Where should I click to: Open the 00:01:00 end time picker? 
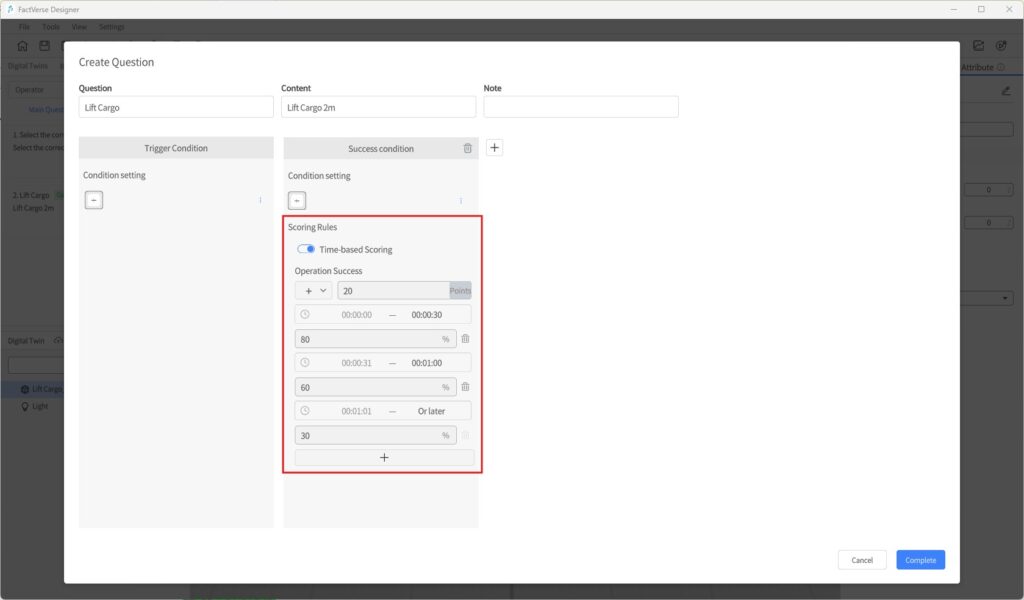pyautogui.click(x=427, y=363)
